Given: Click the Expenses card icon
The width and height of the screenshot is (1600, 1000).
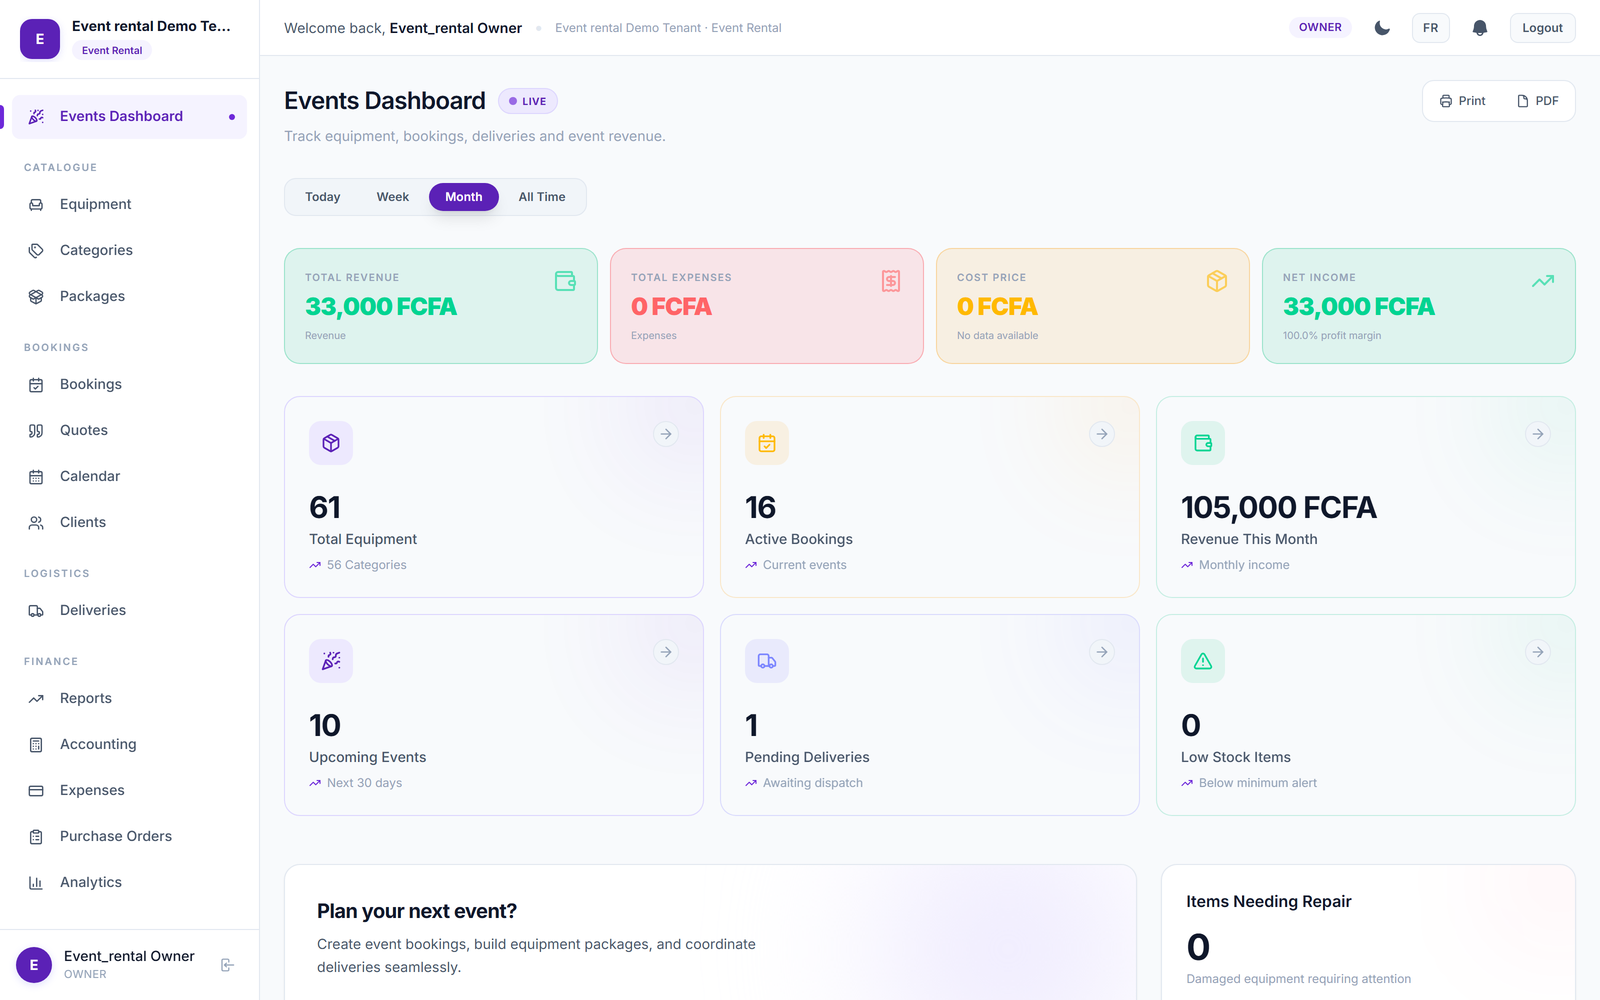Looking at the screenshot, I should coord(36,790).
